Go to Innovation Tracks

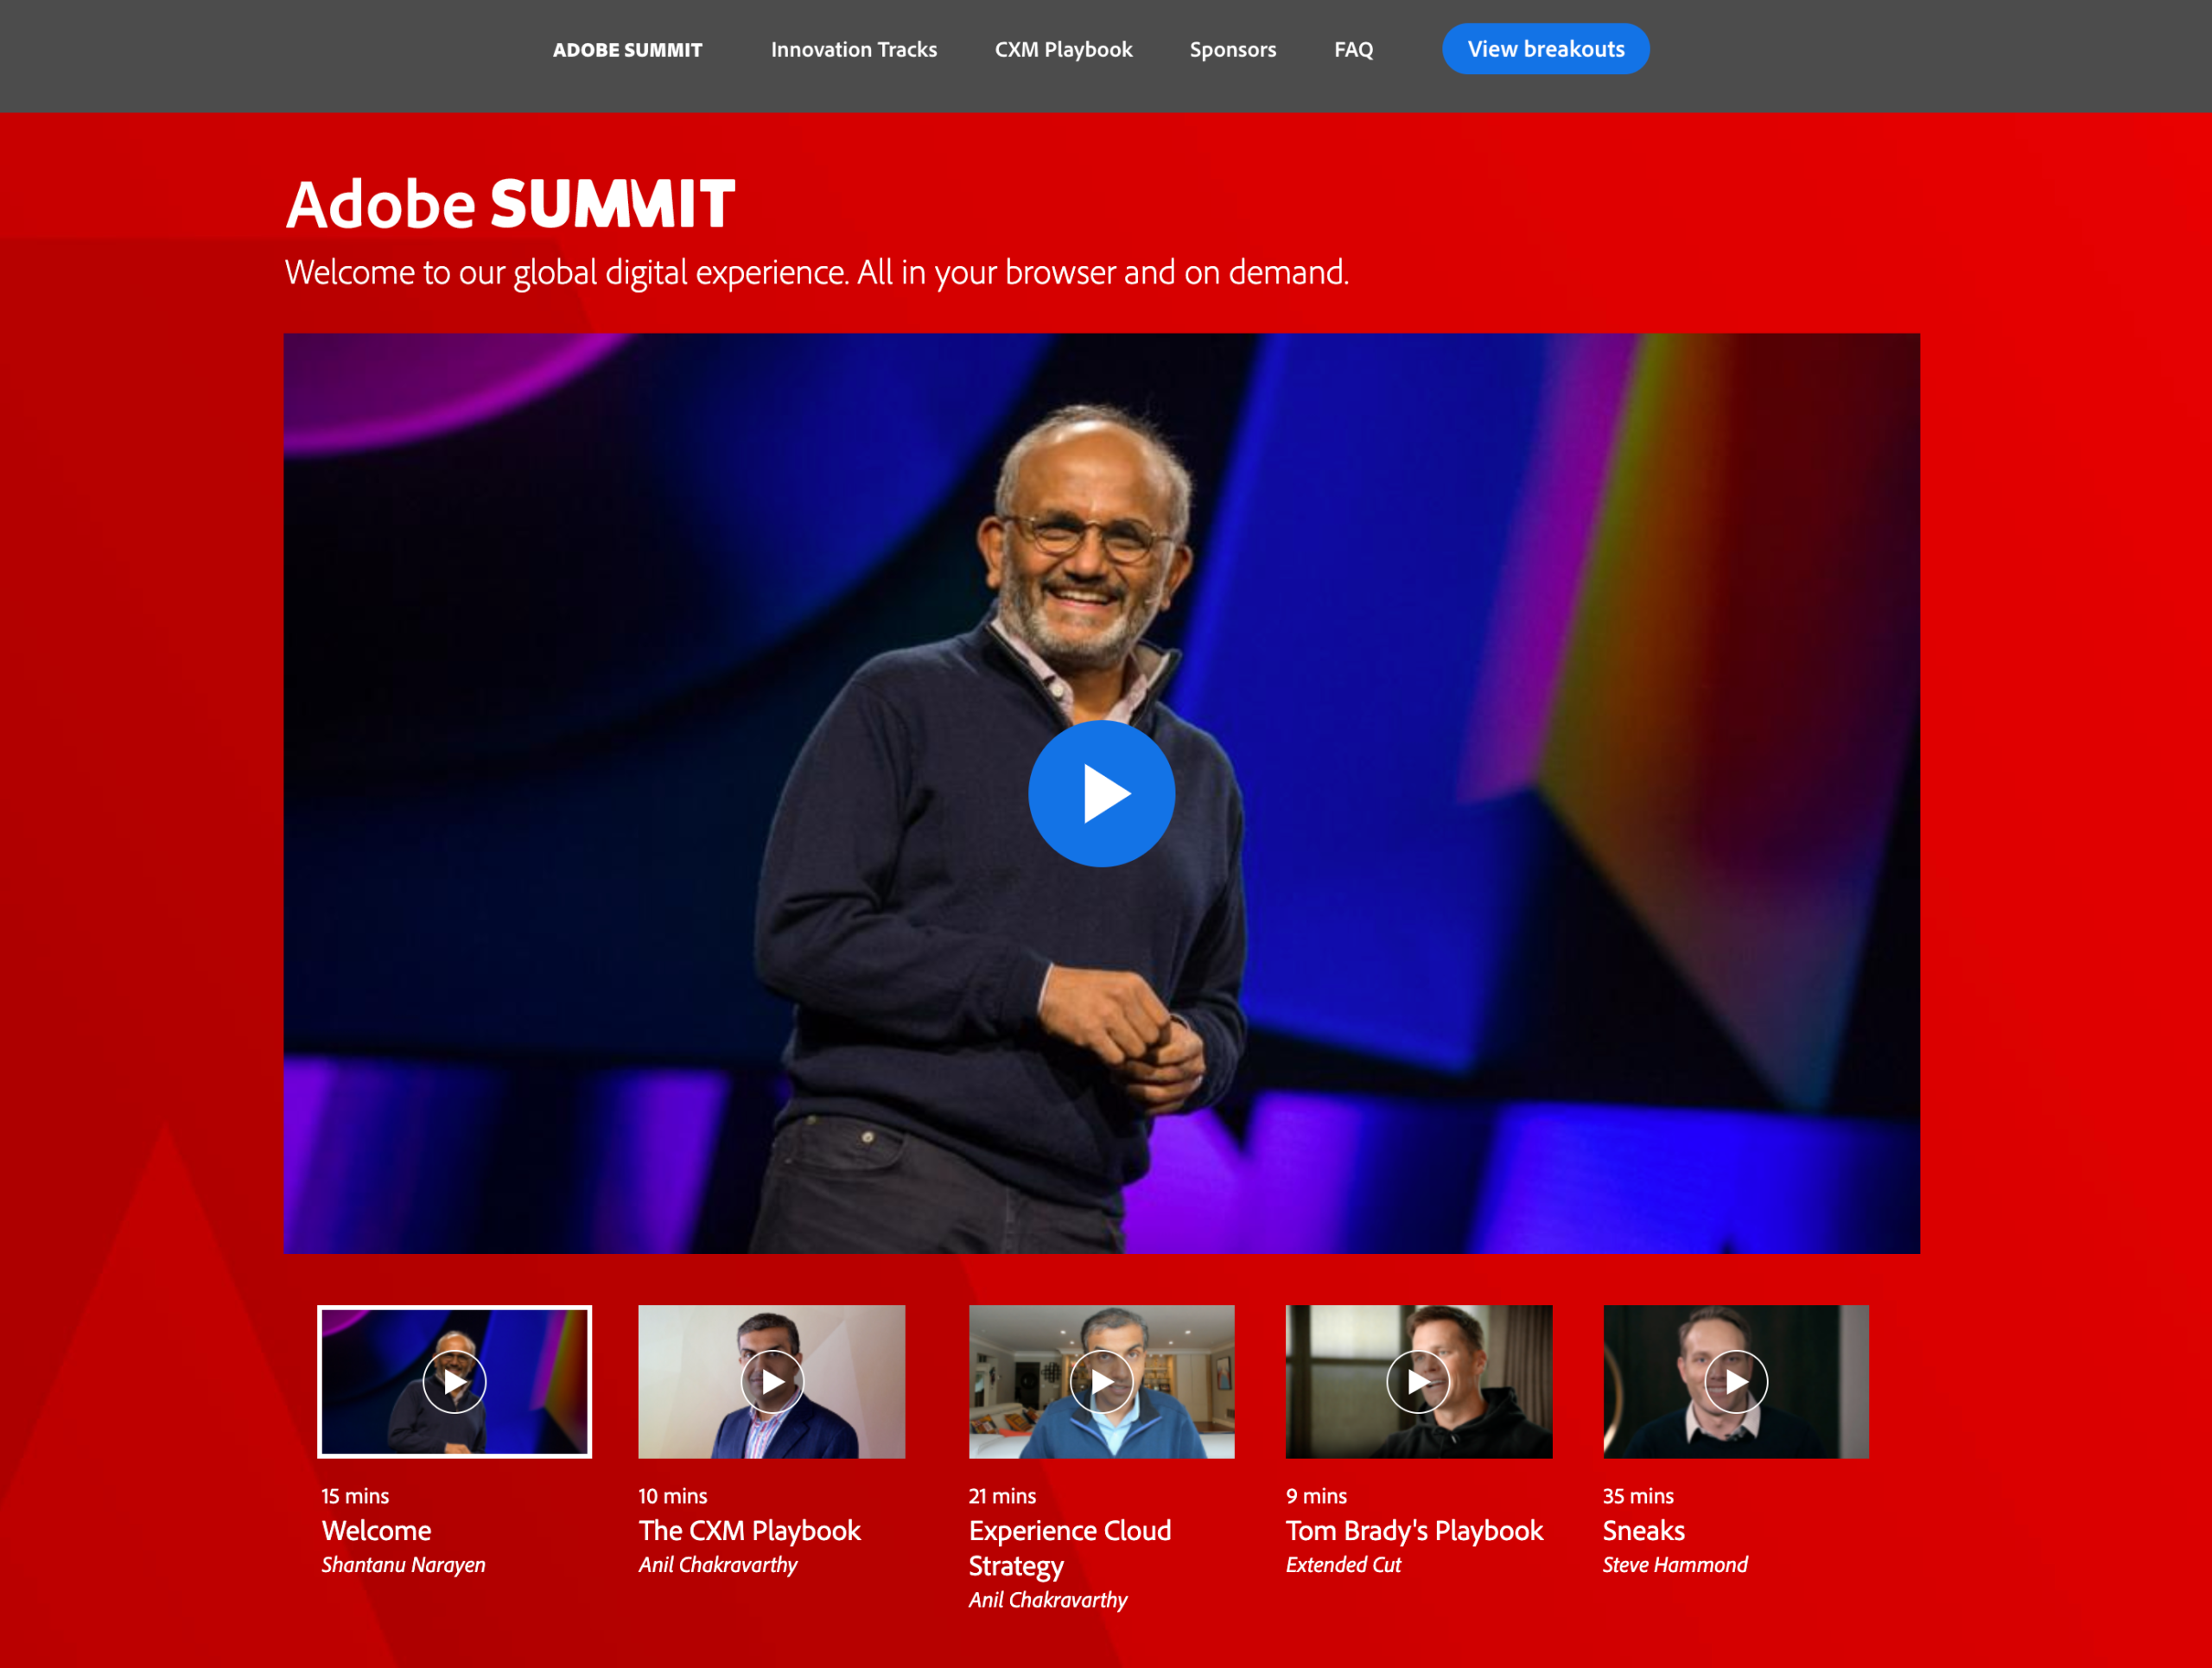click(853, 50)
